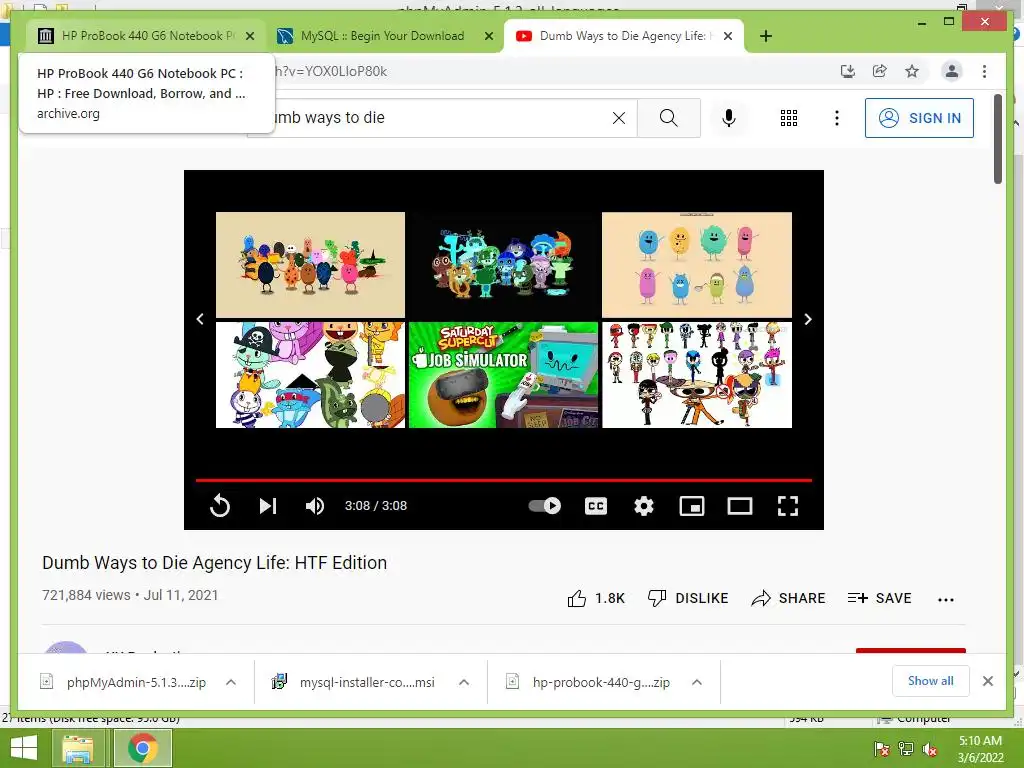
Task: Enter fullscreen mode in the player
Action: click(x=788, y=506)
